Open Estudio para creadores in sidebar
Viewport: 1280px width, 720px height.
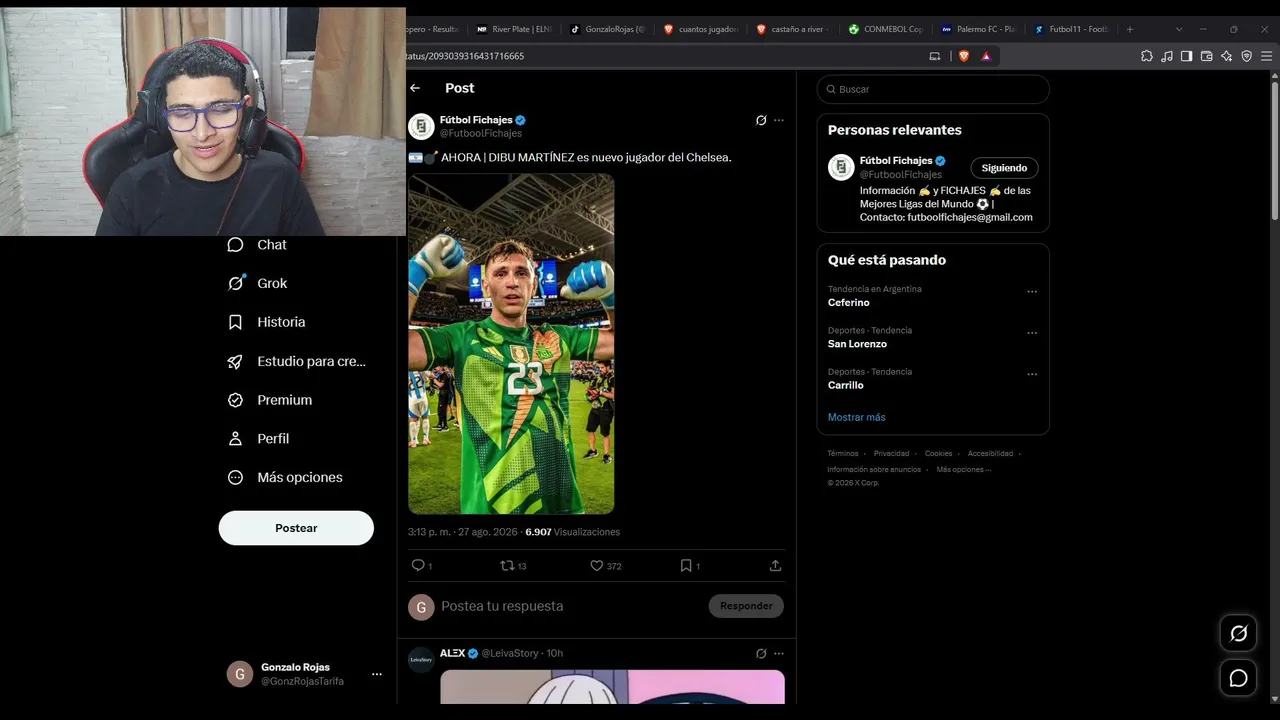[297, 361]
